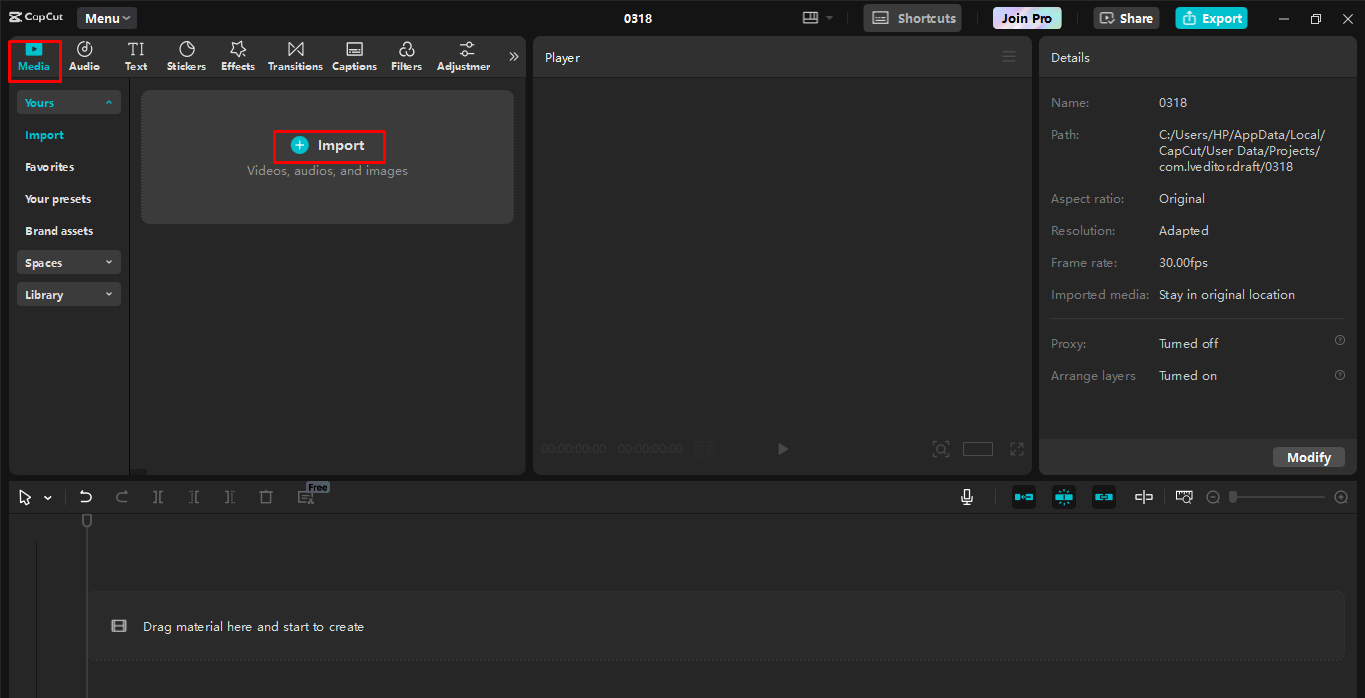The image size is (1365, 698).
Task: Open the Stickers tab
Action: pos(186,57)
